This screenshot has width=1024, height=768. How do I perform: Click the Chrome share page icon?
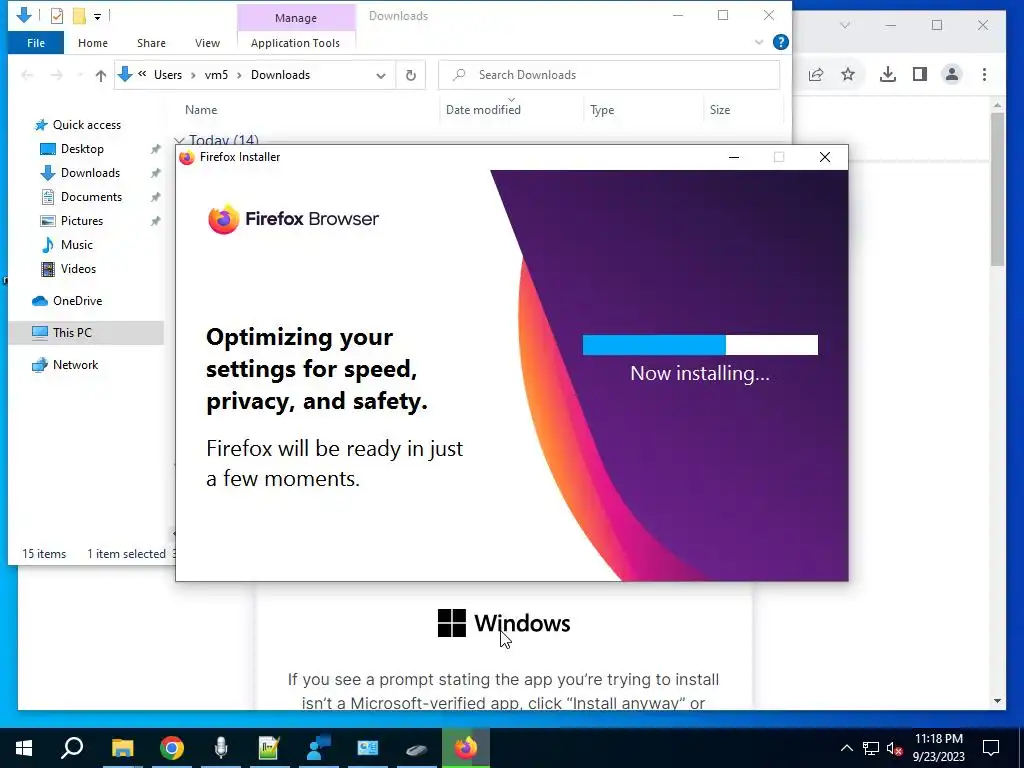(816, 74)
